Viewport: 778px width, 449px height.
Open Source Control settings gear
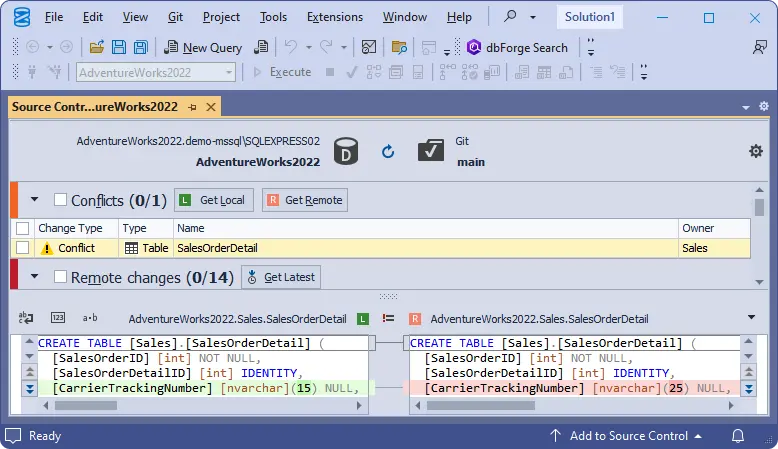(756, 151)
